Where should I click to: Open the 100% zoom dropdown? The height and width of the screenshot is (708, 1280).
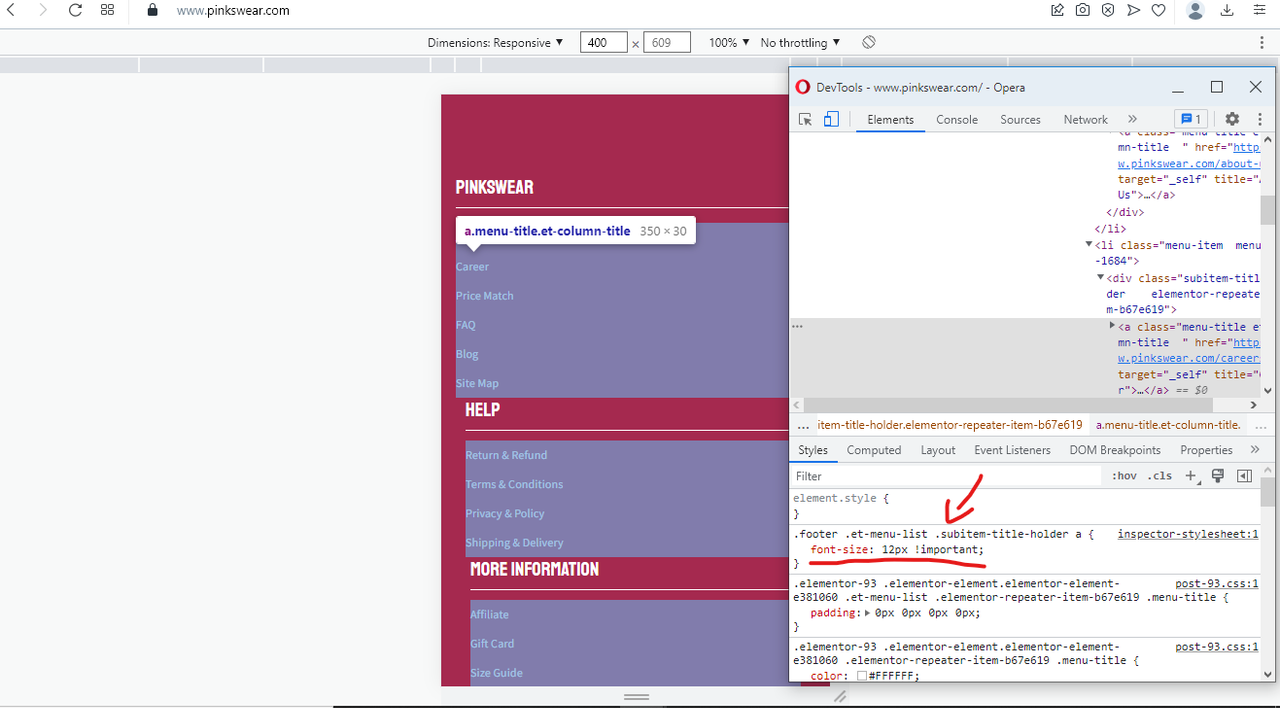coord(729,43)
